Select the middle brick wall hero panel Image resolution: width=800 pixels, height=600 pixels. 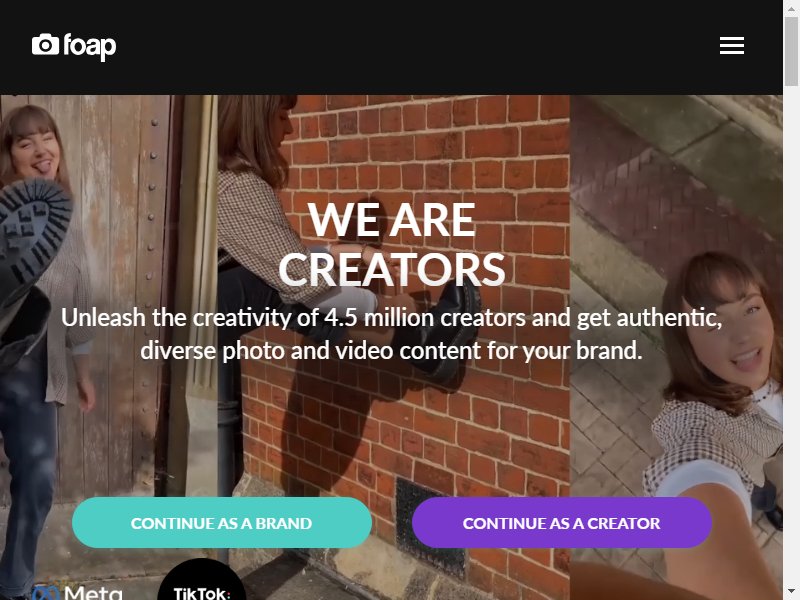(394, 347)
